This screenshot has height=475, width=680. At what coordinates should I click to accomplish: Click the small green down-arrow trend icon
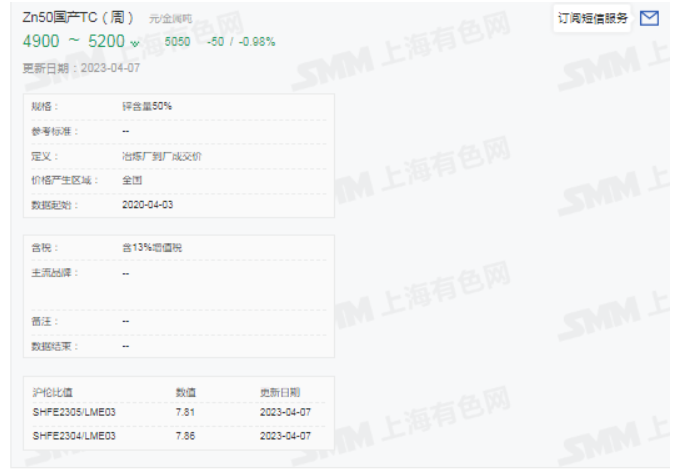[x=135, y=43]
